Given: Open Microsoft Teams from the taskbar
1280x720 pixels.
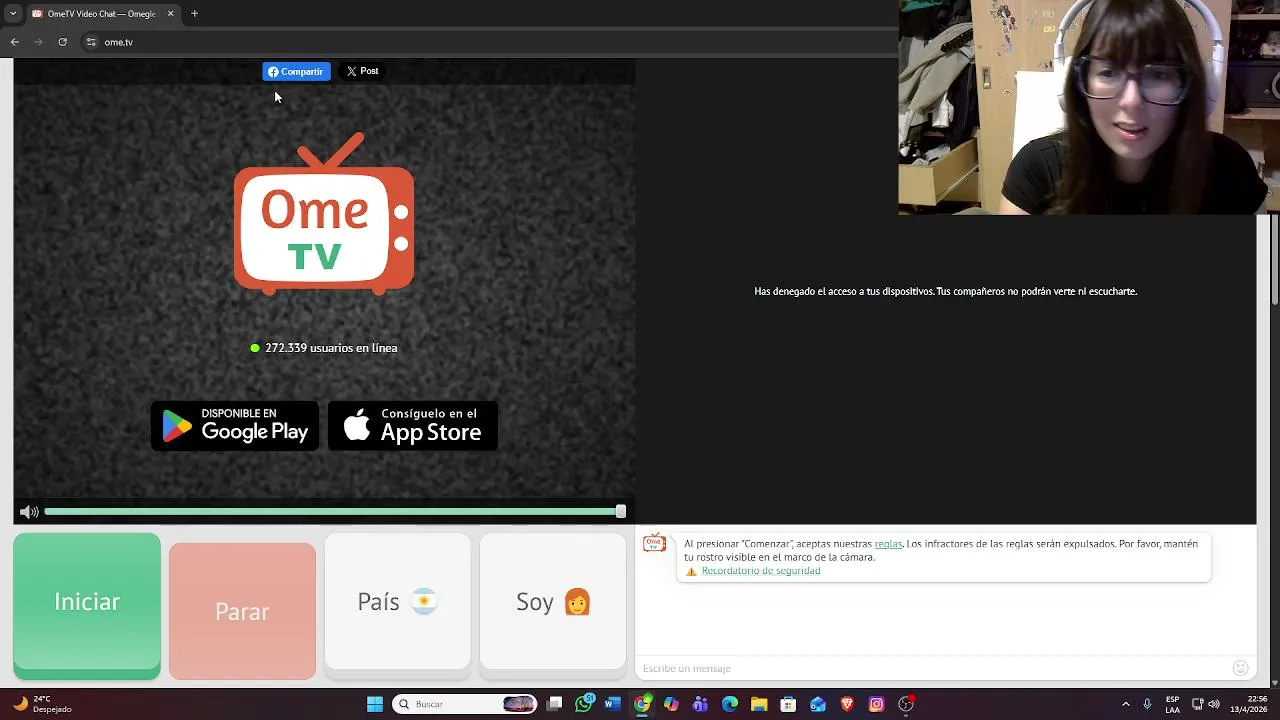Looking at the screenshot, I should coord(700,704).
